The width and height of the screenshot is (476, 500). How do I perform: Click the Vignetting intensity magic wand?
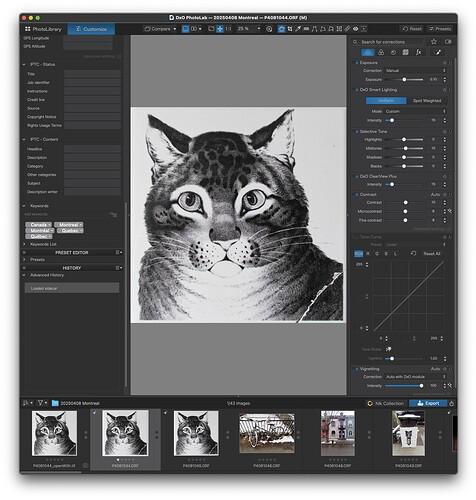pyautogui.click(x=449, y=386)
